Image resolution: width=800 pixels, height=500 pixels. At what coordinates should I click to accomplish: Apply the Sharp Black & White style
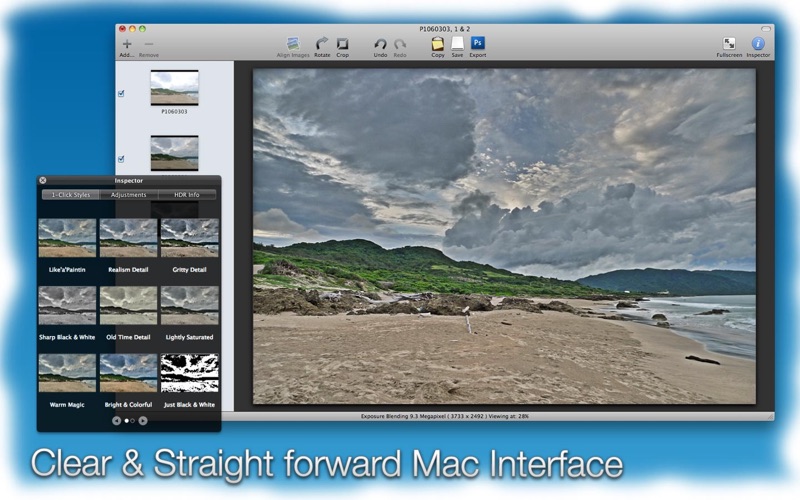67,305
